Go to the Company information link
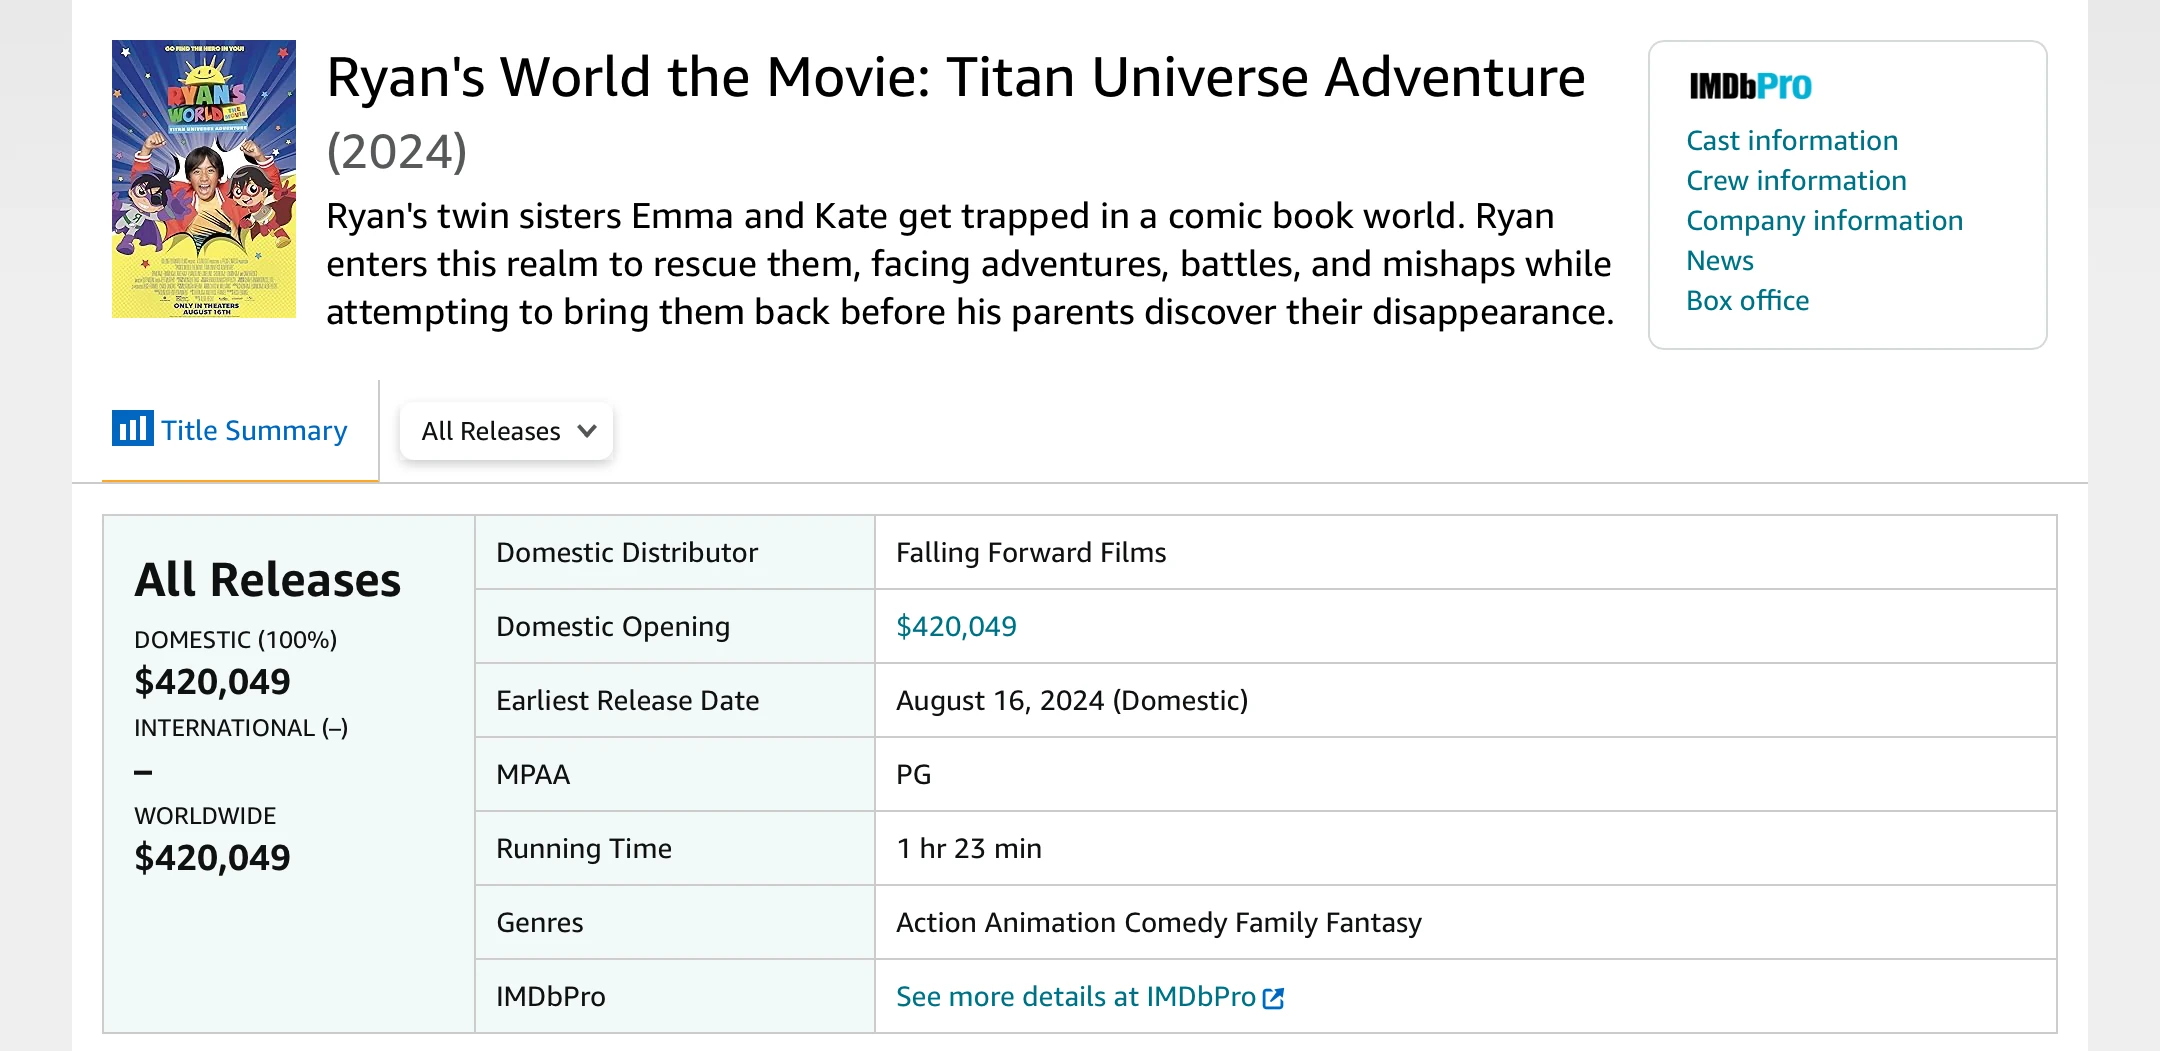 [1824, 221]
